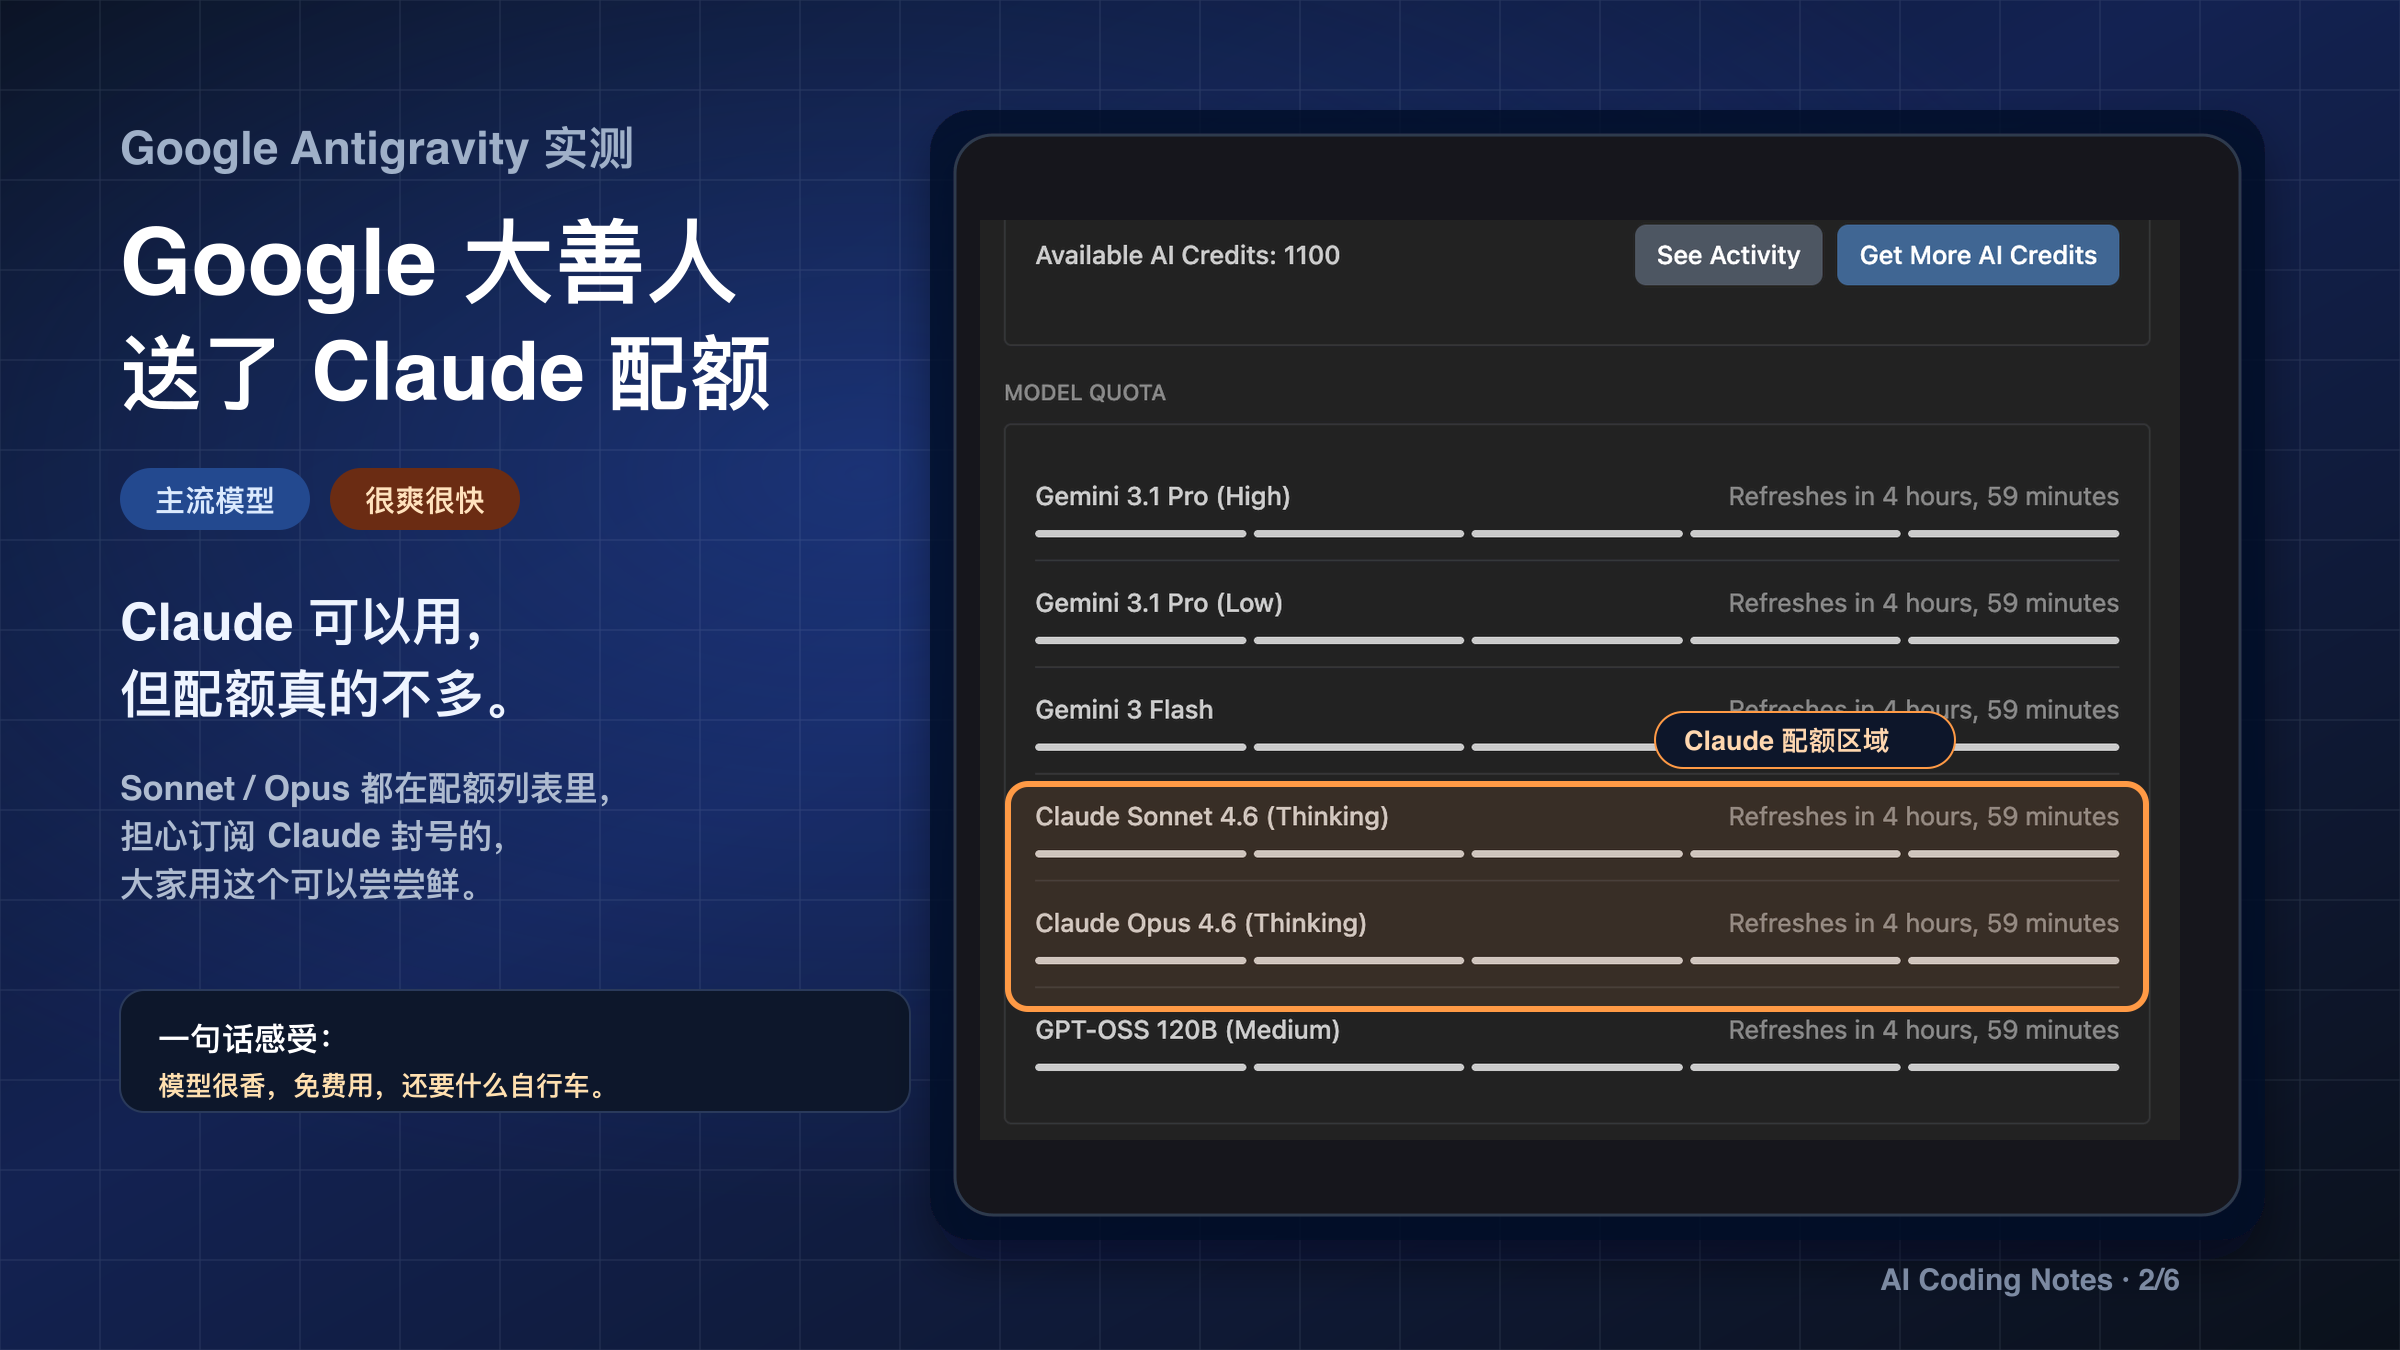Click the first quota progress bar of Gemini 3.1 Pro (High)
The image size is (2400, 1350).
coord(1140,533)
